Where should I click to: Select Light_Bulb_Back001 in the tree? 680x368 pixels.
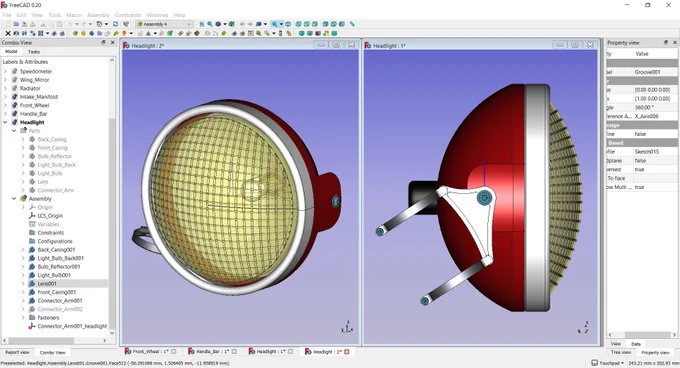click(60, 258)
